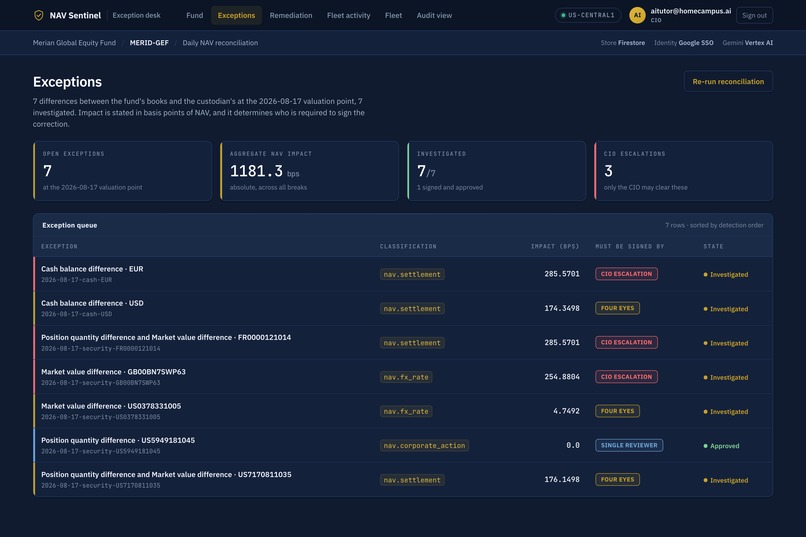
Task: Open the Fleet activity tab
Action: pyautogui.click(x=349, y=15)
